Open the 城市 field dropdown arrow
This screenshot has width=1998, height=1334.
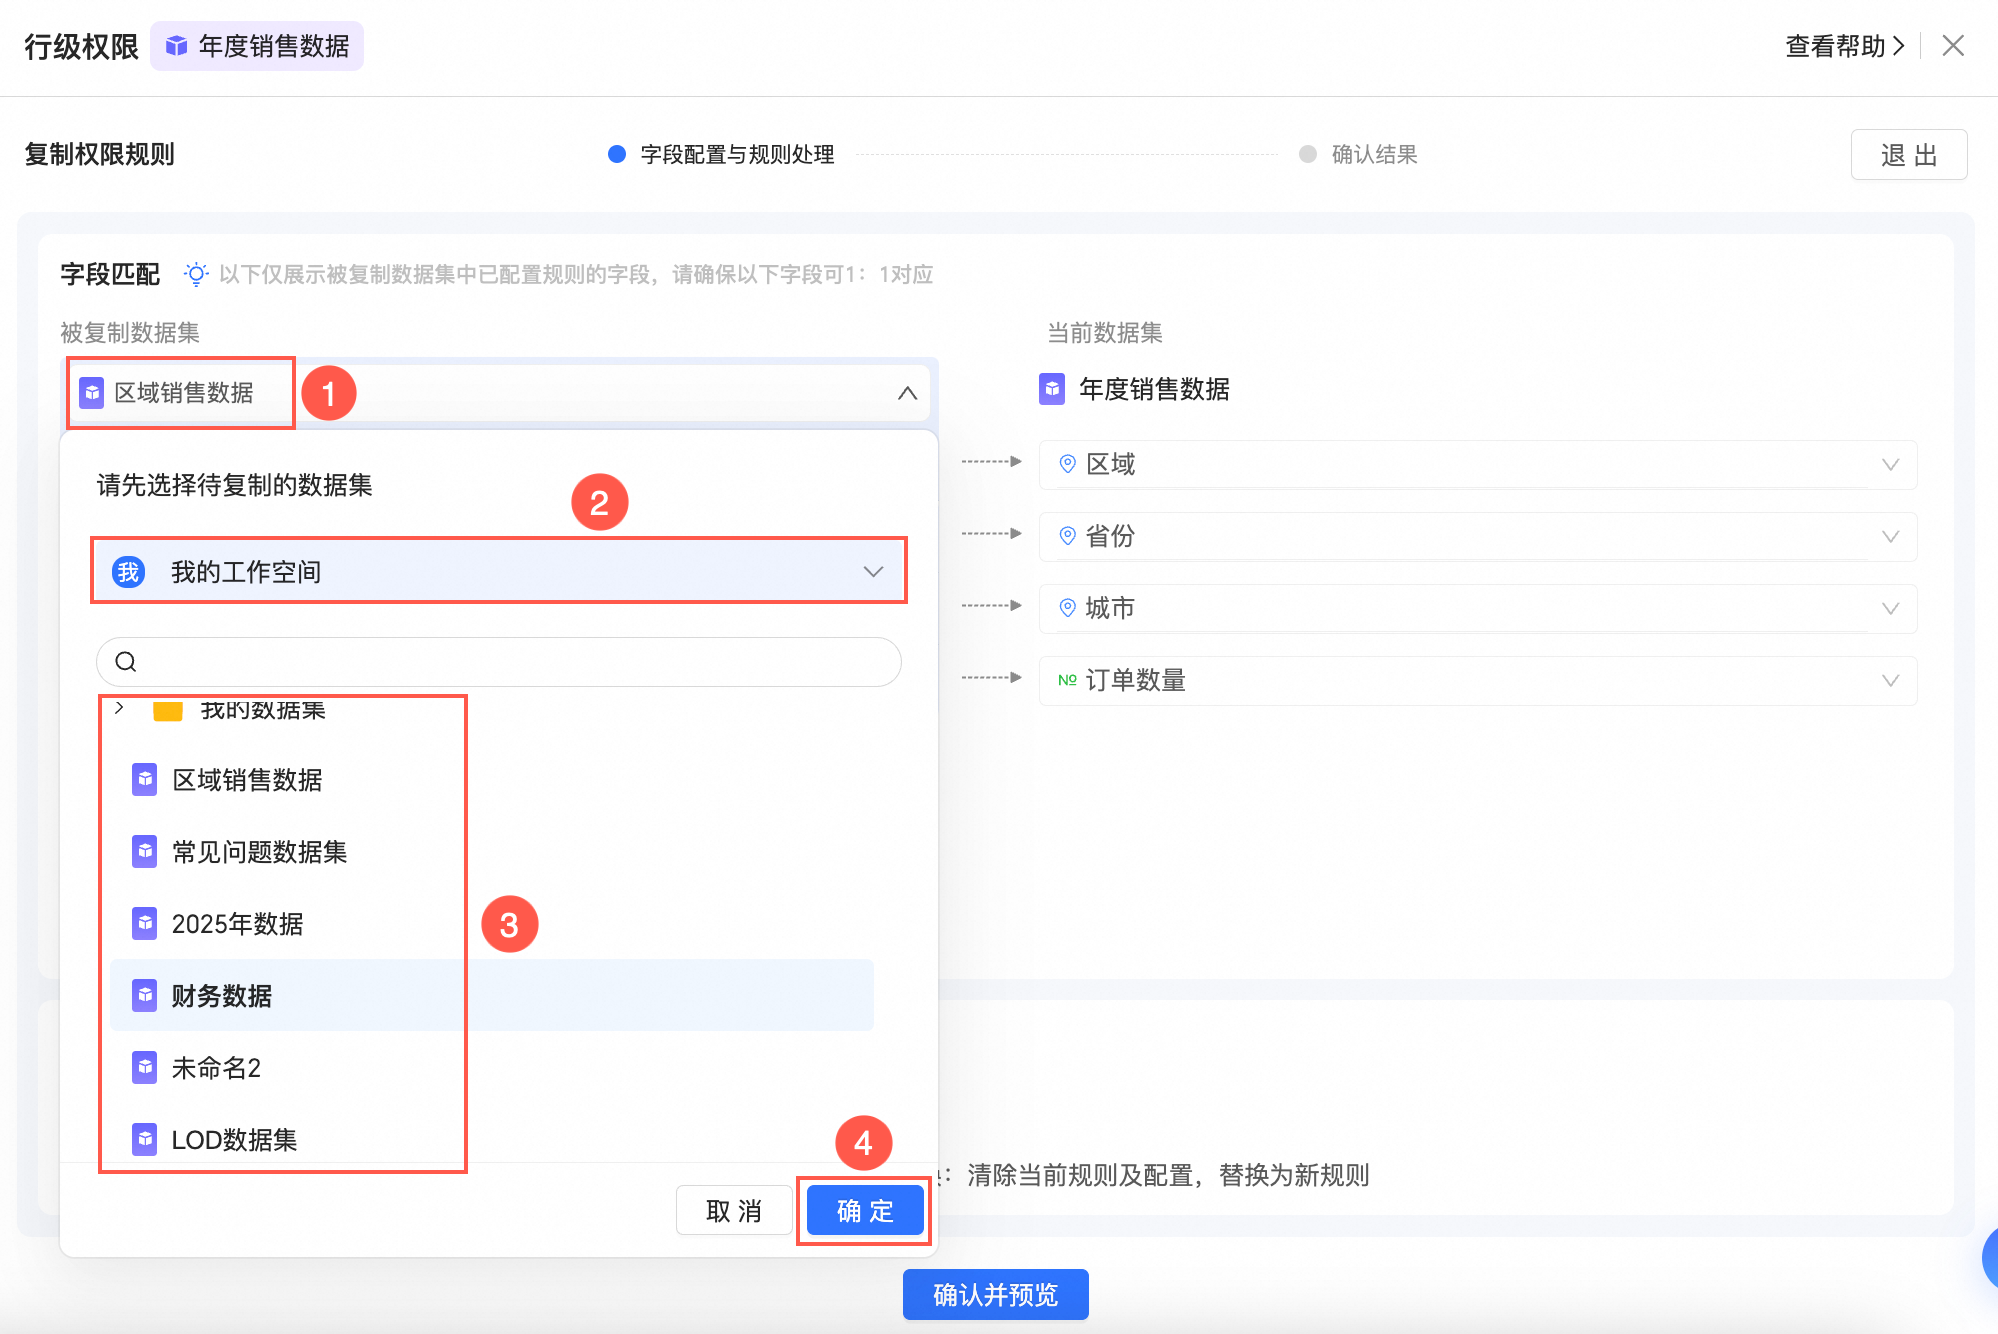point(1889,609)
